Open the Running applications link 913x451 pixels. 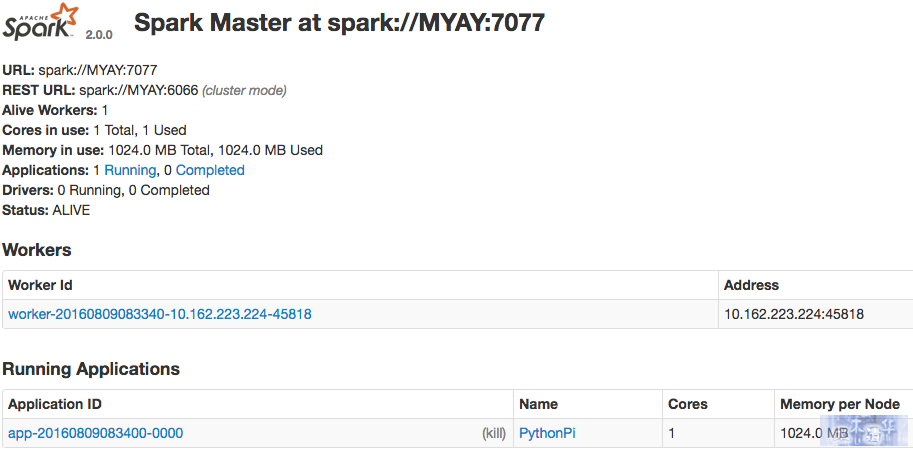click(x=130, y=171)
